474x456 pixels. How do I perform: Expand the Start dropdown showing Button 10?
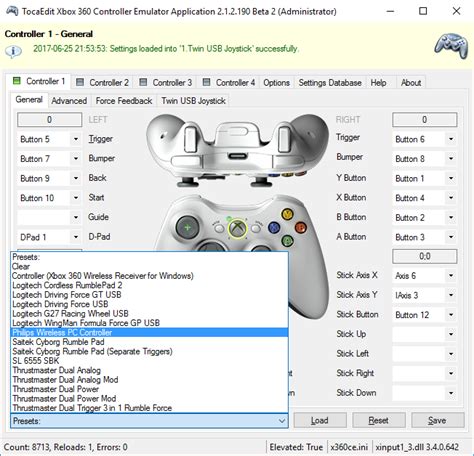(x=76, y=198)
